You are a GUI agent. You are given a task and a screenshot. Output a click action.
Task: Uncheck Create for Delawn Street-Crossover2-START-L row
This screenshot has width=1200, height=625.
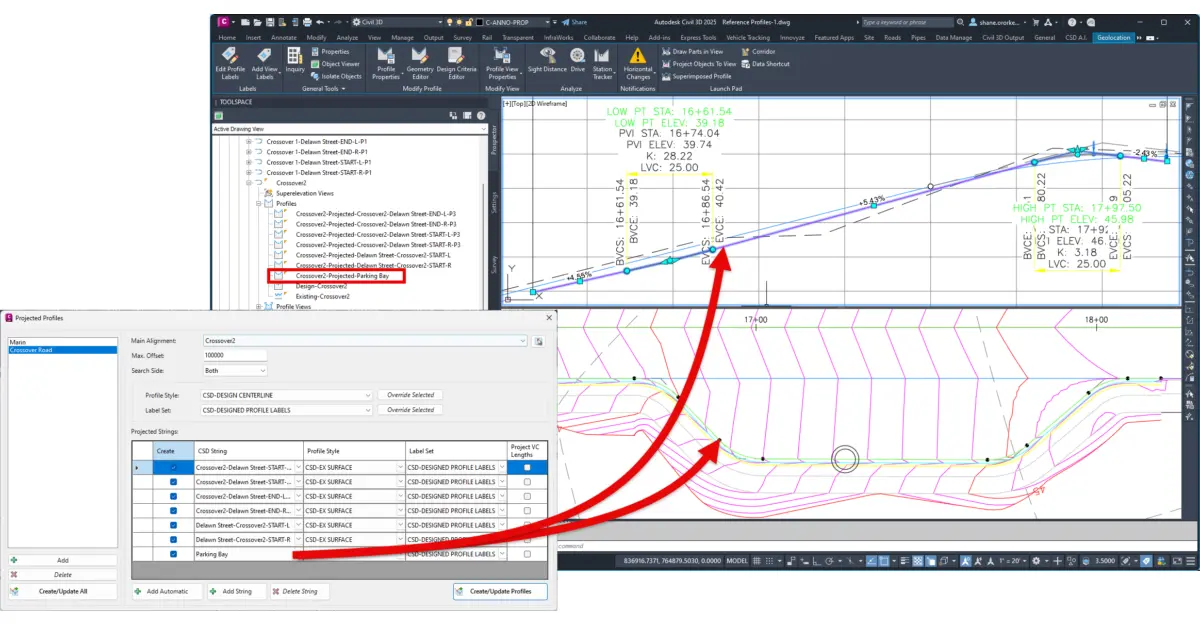pyautogui.click(x=174, y=525)
